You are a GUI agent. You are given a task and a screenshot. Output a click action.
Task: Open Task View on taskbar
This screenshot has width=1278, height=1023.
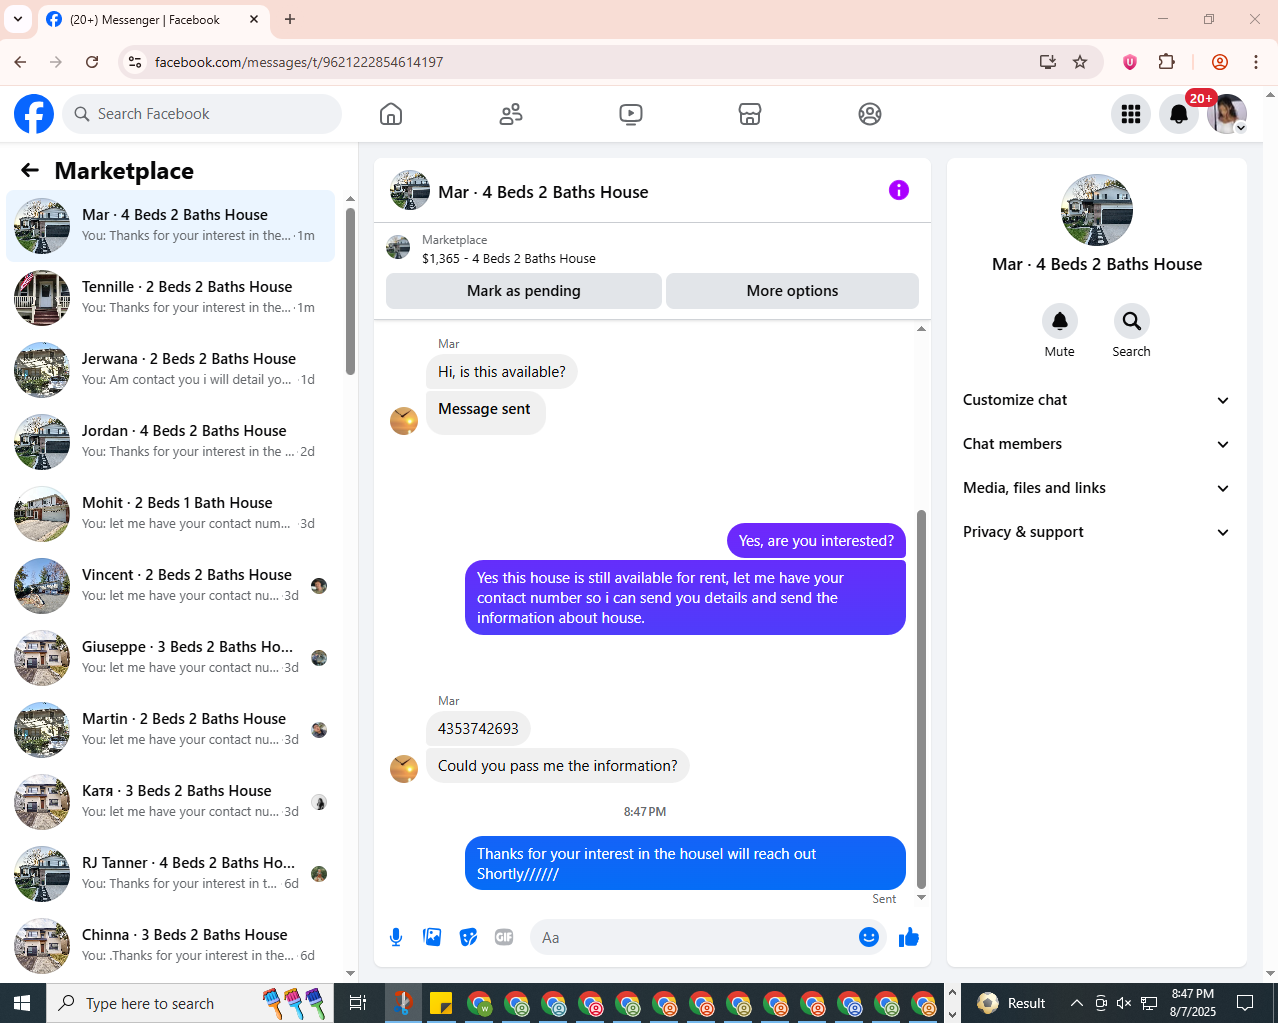[358, 1003]
